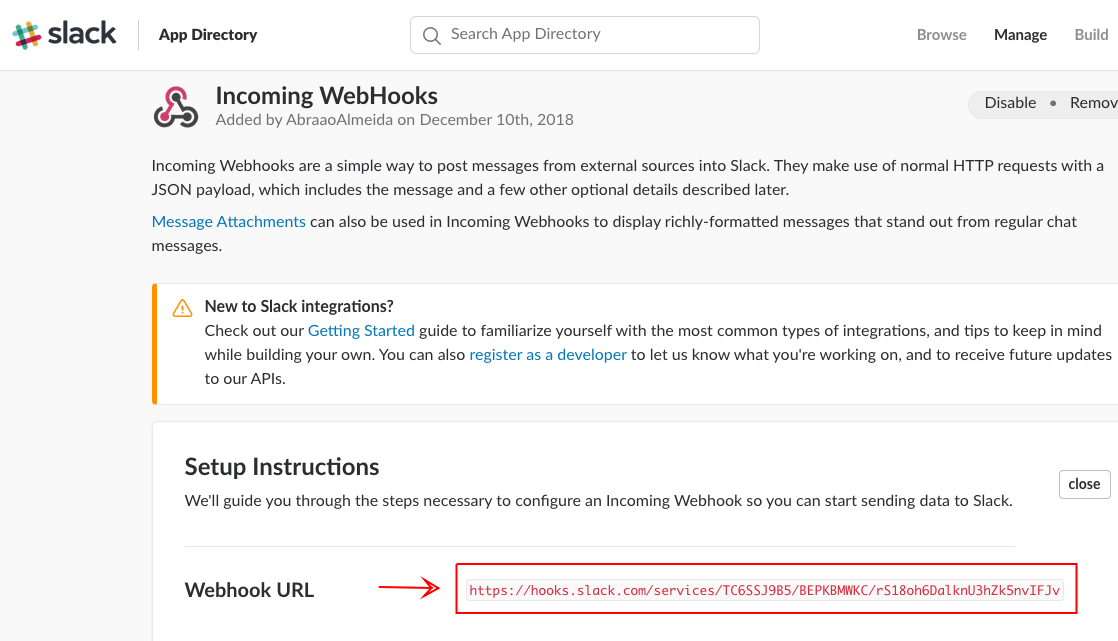Select the hooks.slack.com webhook URL text
This screenshot has height=641, width=1118.
pyautogui.click(x=764, y=591)
